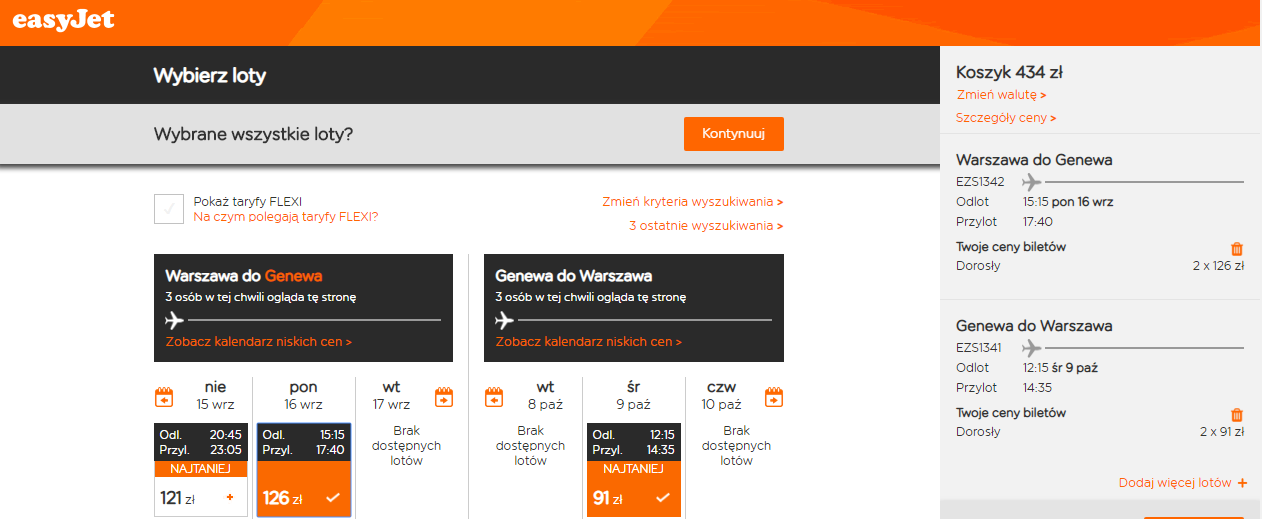Click checkmark on selected 126 zł fare
1262x519 pixels.
333,497
